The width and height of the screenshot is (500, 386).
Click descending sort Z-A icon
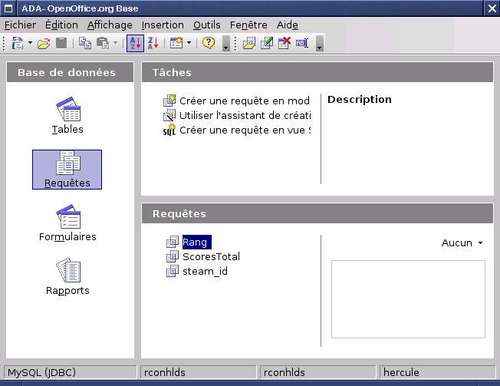[x=153, y=43]
